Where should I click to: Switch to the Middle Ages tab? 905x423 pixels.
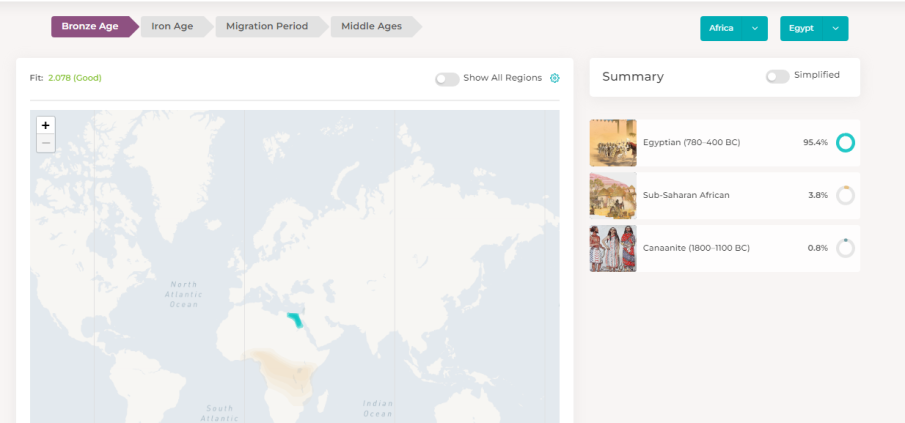[x=372, y=27]
